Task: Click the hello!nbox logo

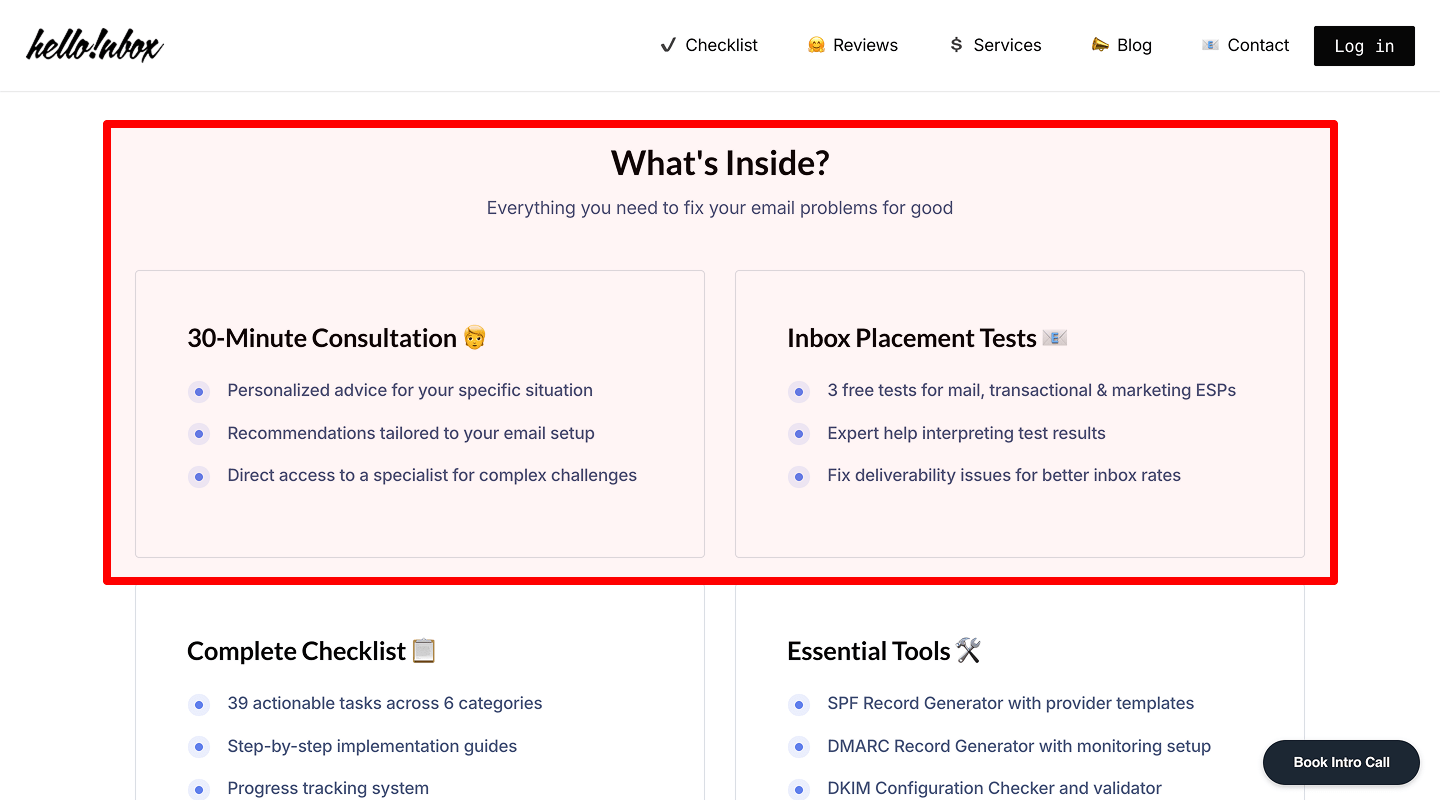Action: coord(93,44)
